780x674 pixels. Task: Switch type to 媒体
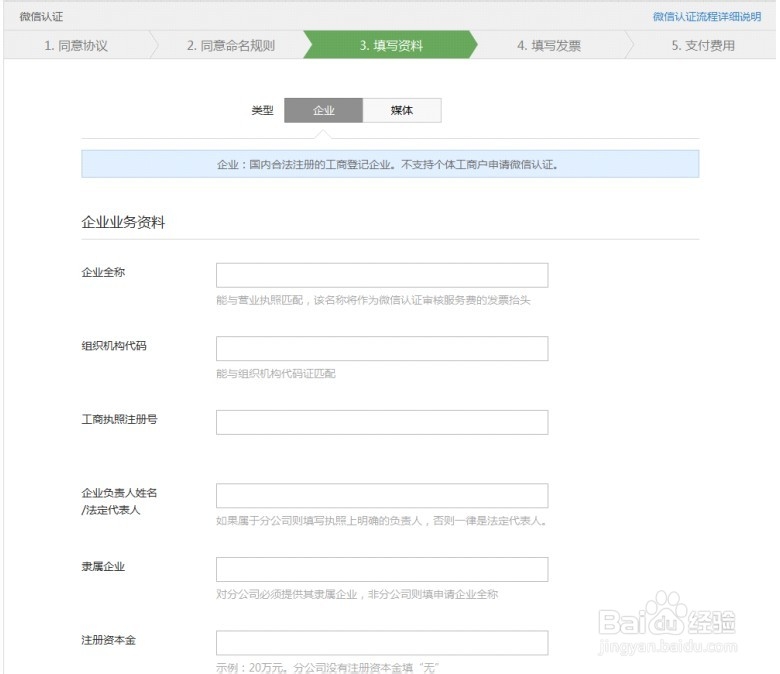tap(402, 110)
